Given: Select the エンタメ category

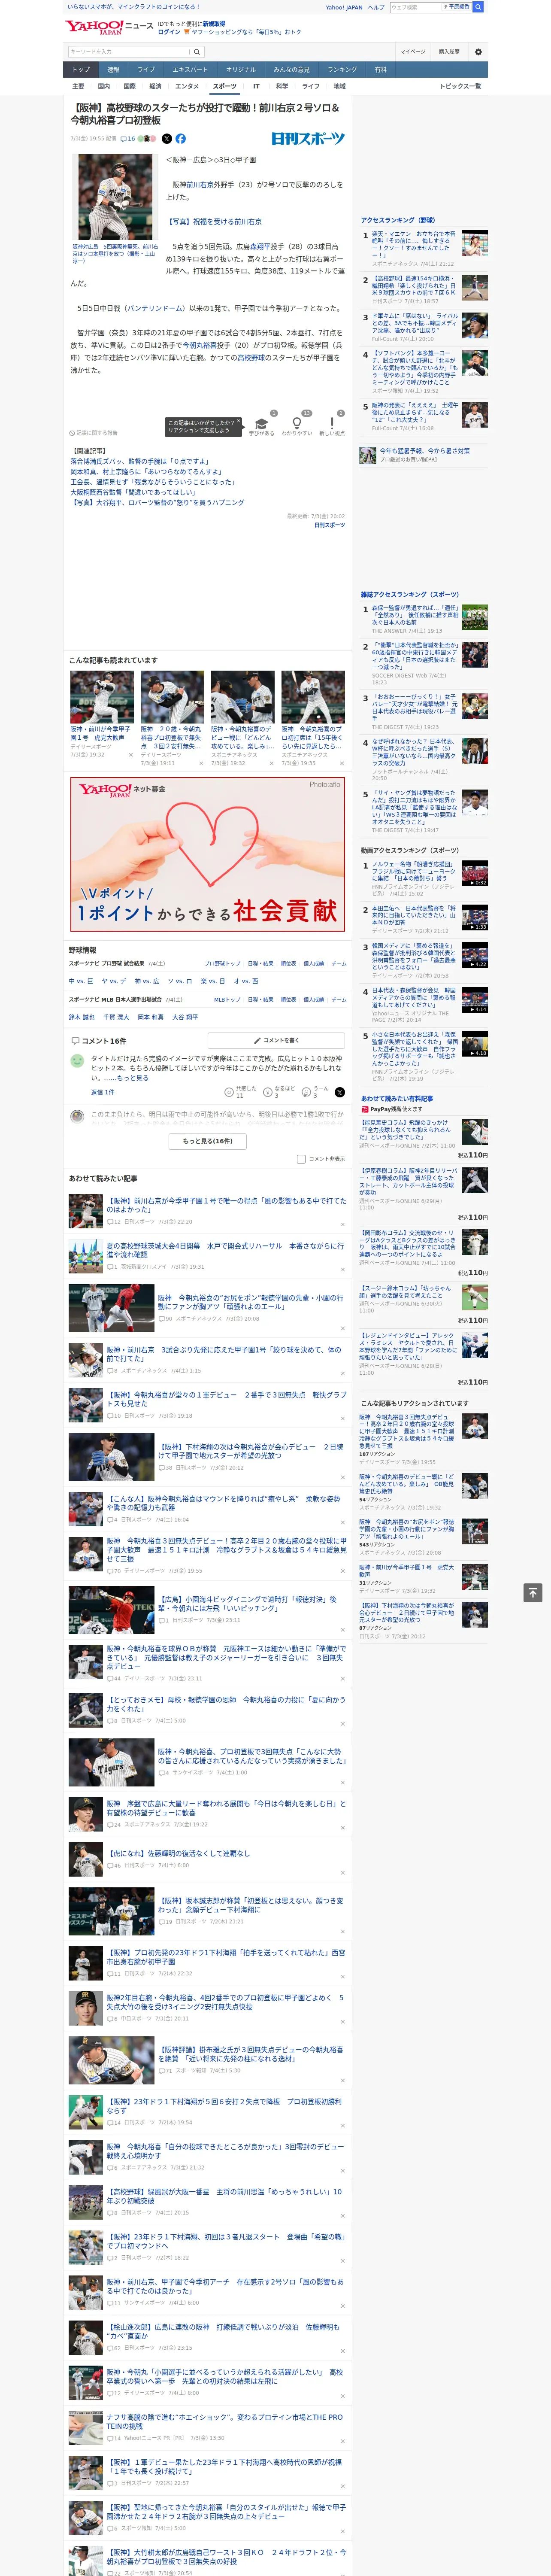Looking at the screenshot, I should pos(187,86).
